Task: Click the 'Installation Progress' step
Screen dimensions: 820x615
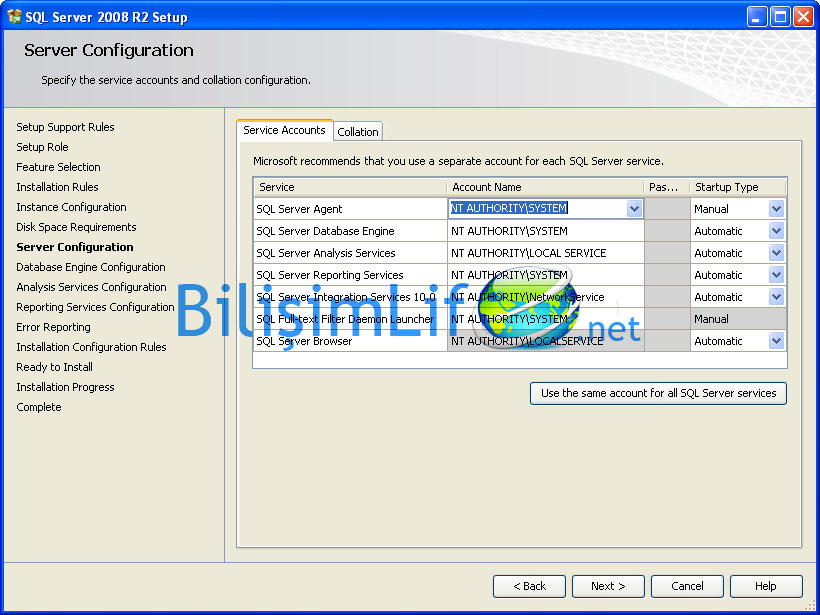Action: [65, 387]
